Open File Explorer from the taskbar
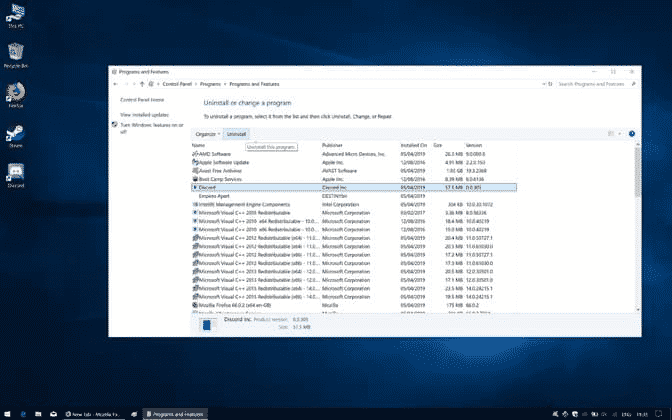This screenshot has height=420, width=672. 38,414
